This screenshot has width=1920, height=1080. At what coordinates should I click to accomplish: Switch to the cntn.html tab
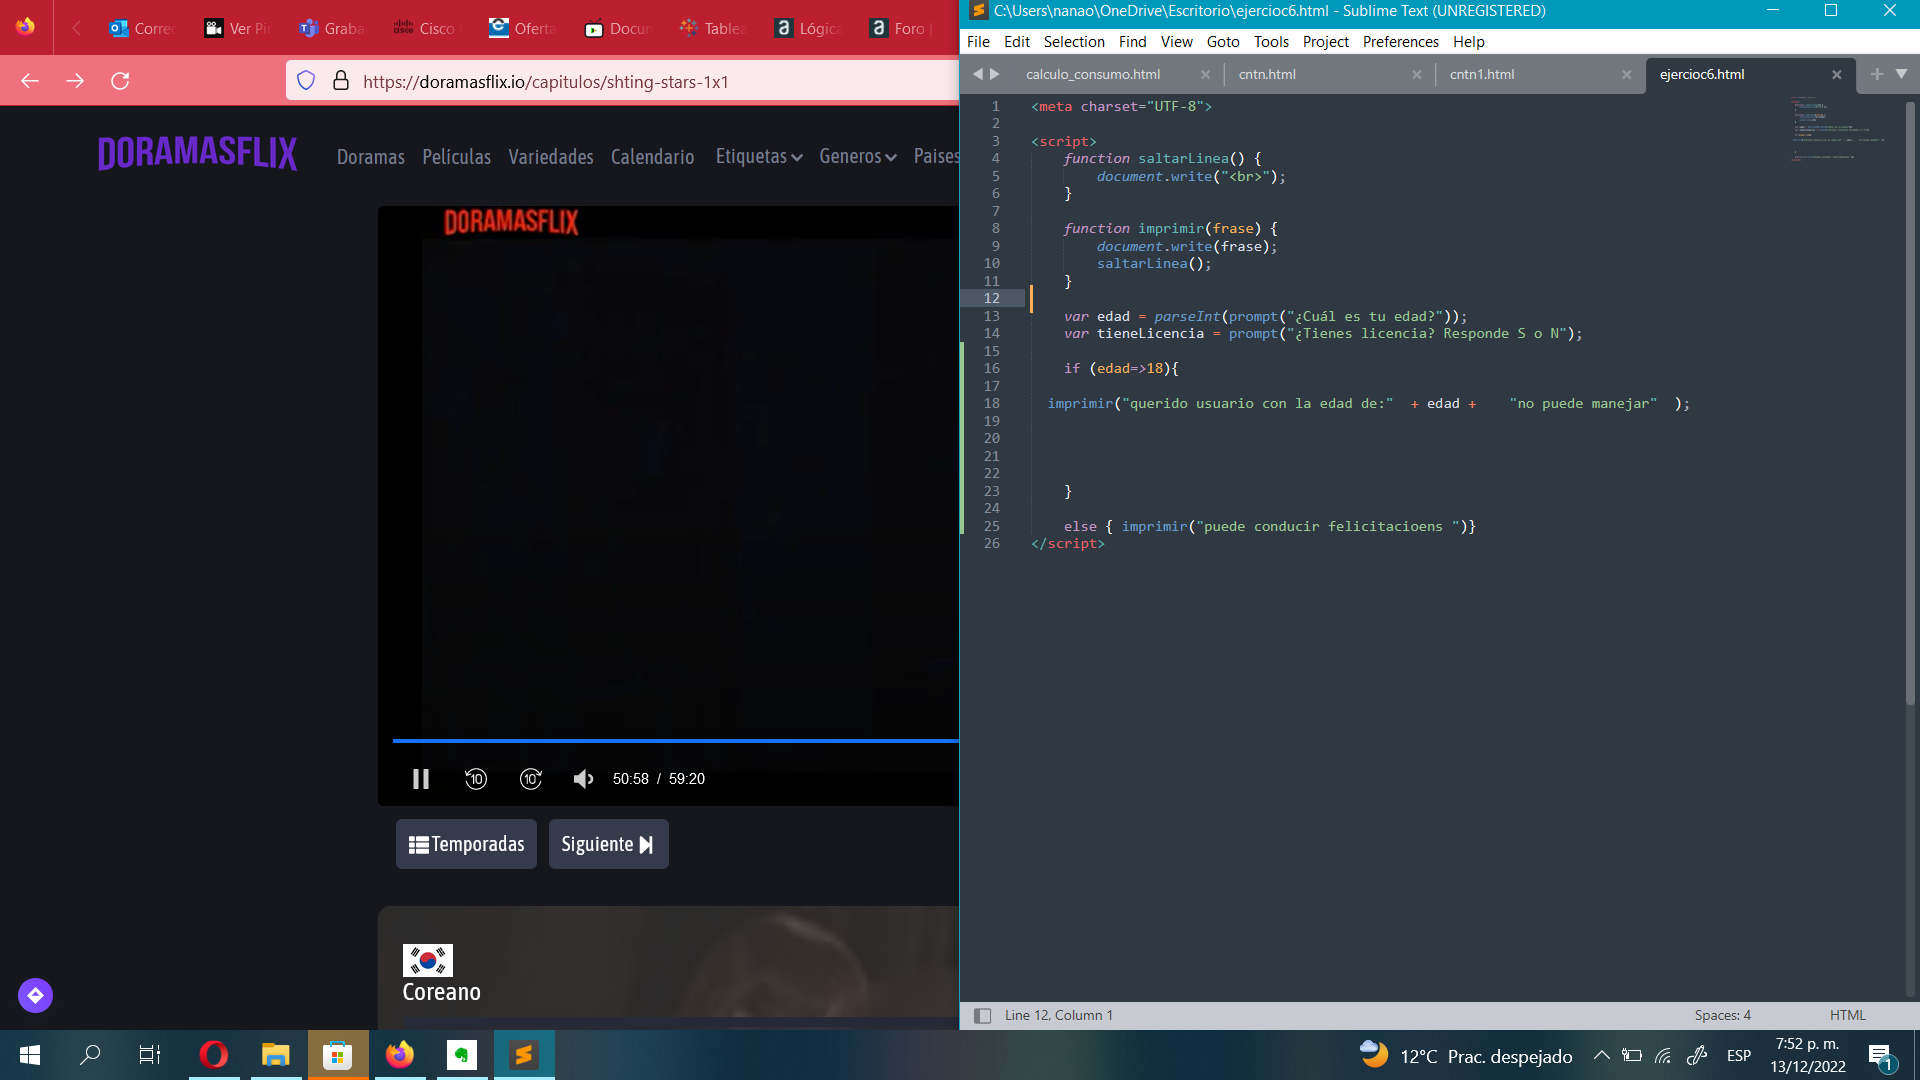pyautogui.click(x=1267, y=75)
